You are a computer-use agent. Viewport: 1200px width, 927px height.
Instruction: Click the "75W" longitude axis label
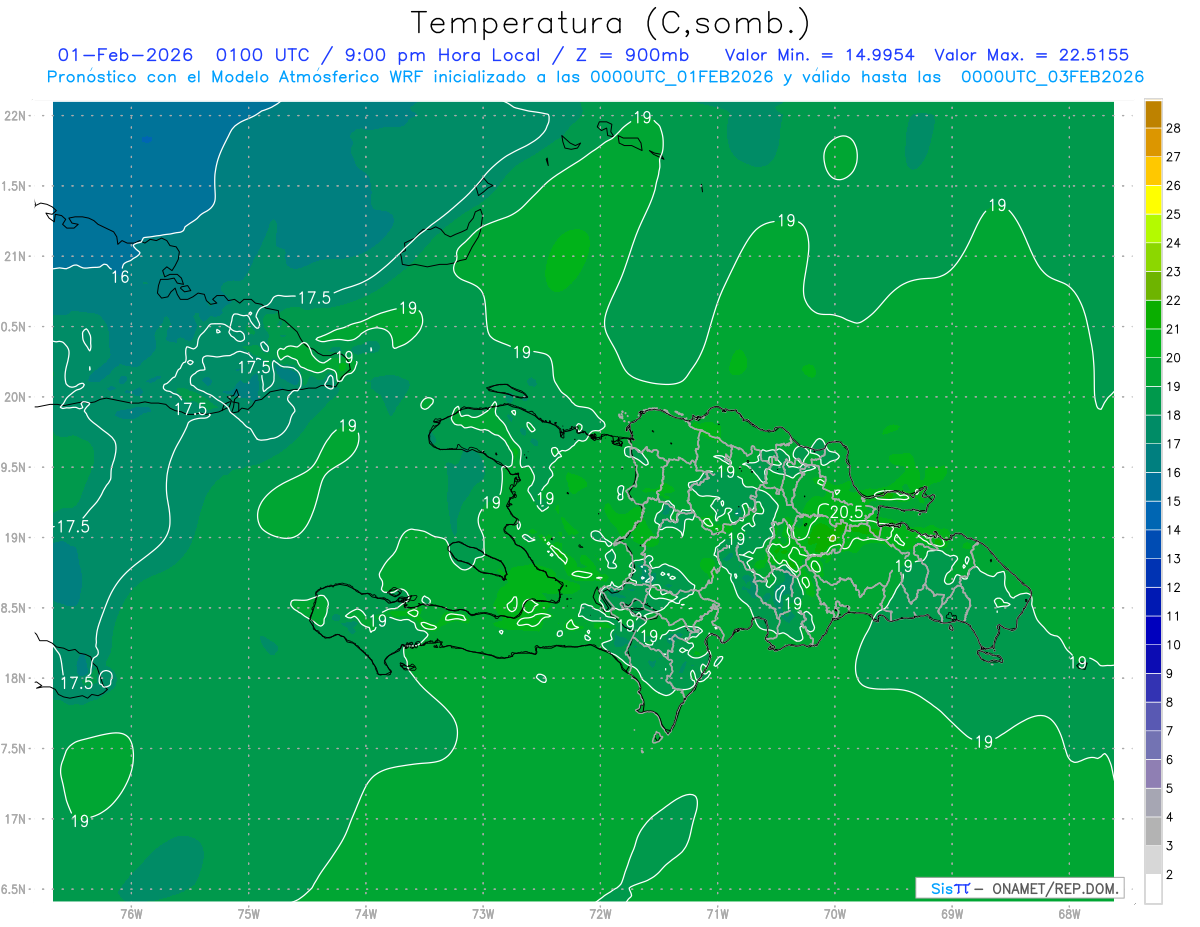248,913
